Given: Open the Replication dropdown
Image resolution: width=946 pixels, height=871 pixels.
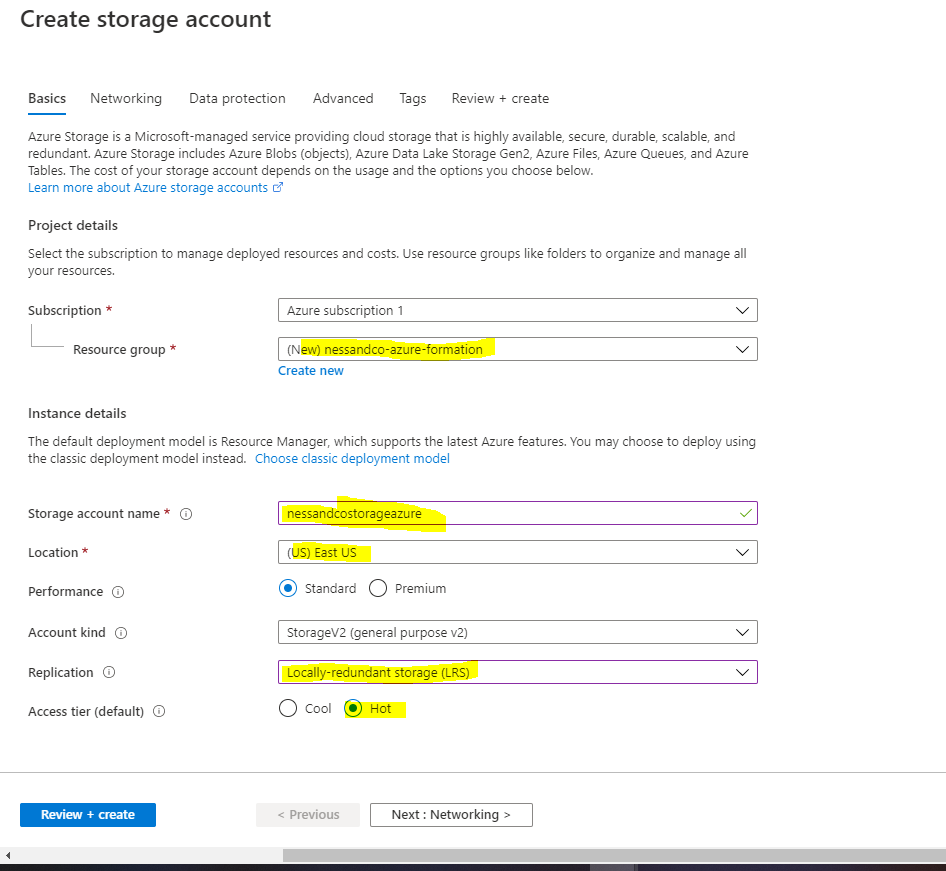Looking at the screenshot, I should click(518, 672).
